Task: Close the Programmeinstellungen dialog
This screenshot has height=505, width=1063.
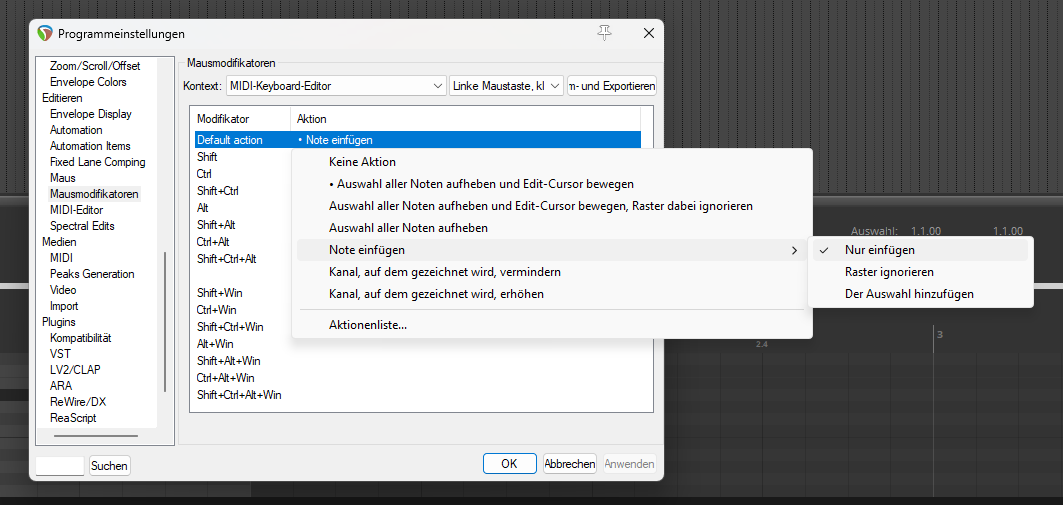Action: point(648,33)
